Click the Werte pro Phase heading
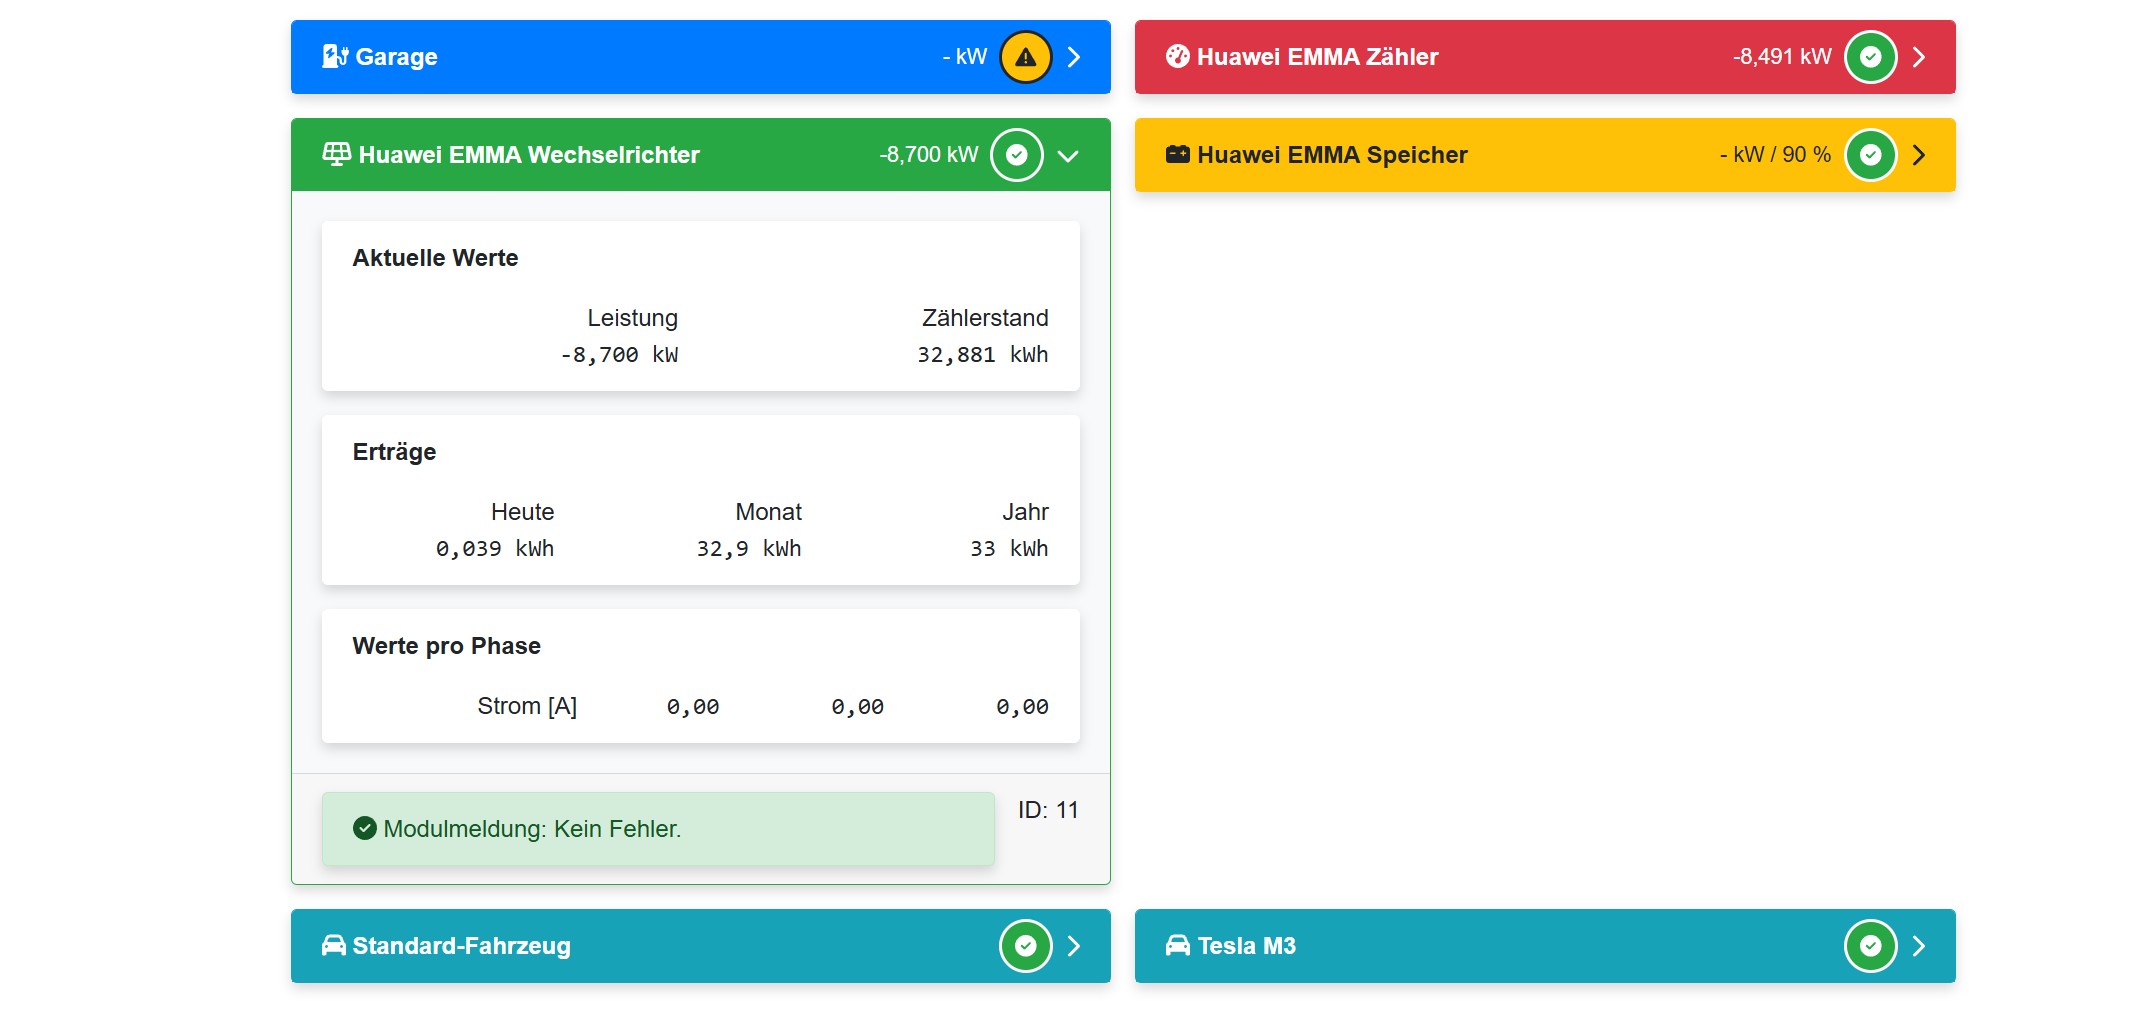 pos(446,646)
